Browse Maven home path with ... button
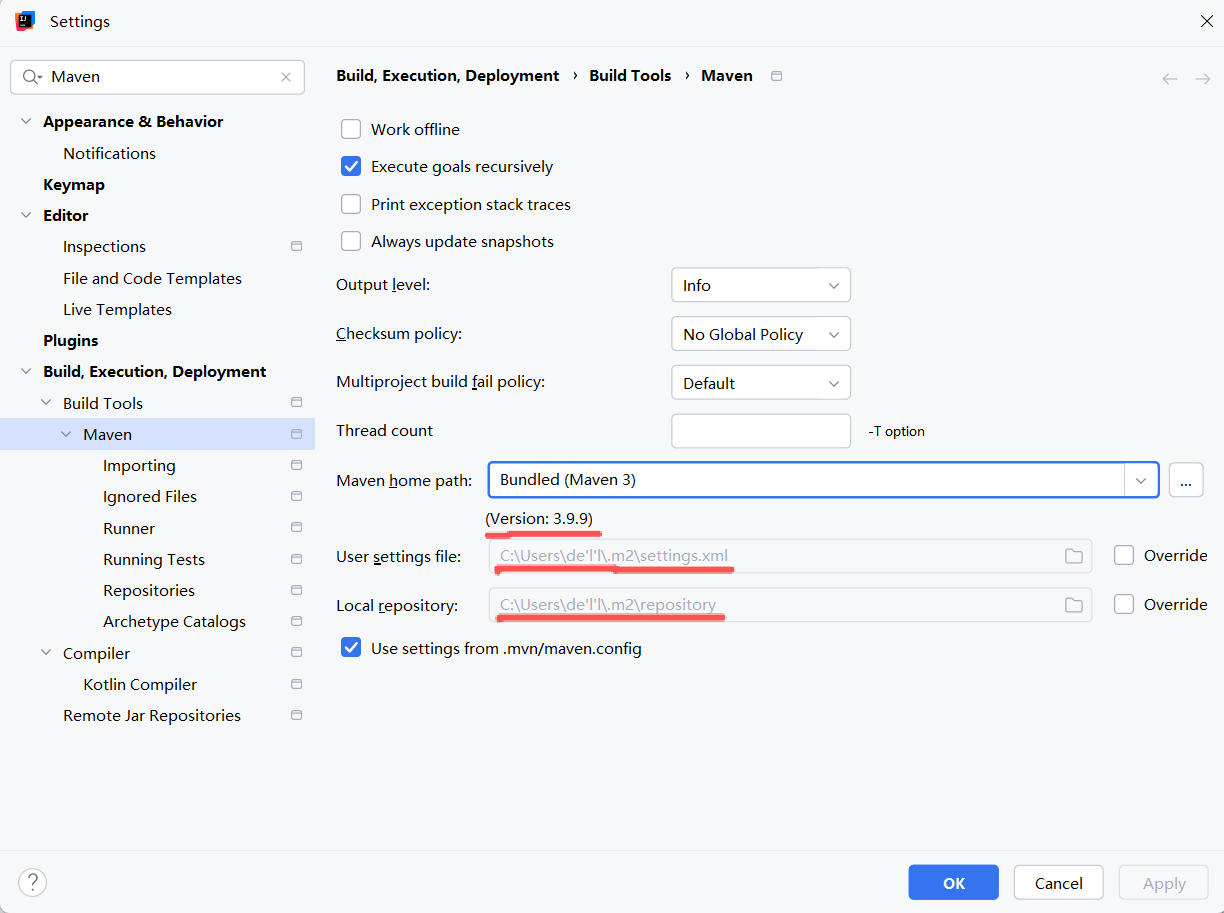 click(1185, 480)
